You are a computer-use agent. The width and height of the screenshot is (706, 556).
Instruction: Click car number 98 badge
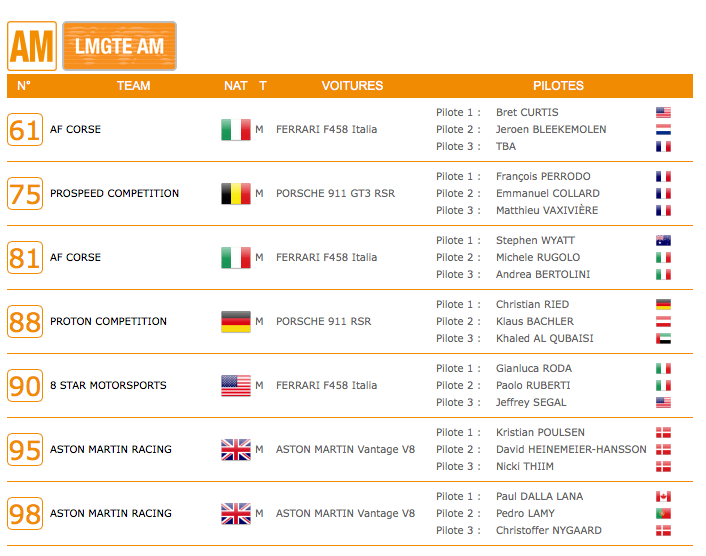coord(25,513)
